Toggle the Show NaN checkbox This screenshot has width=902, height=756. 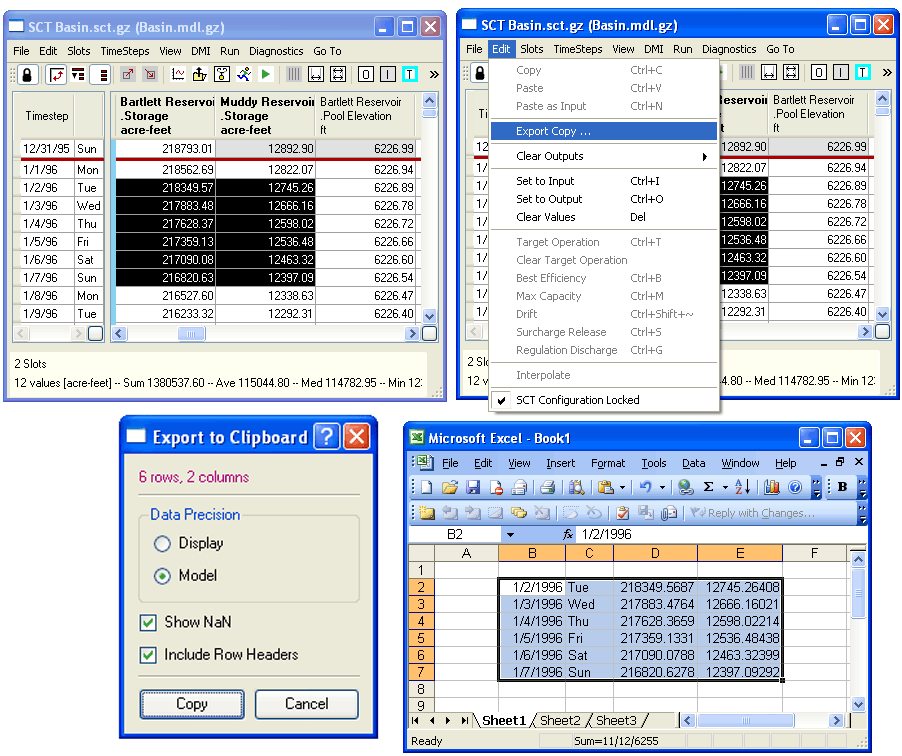tap(148, 623)
